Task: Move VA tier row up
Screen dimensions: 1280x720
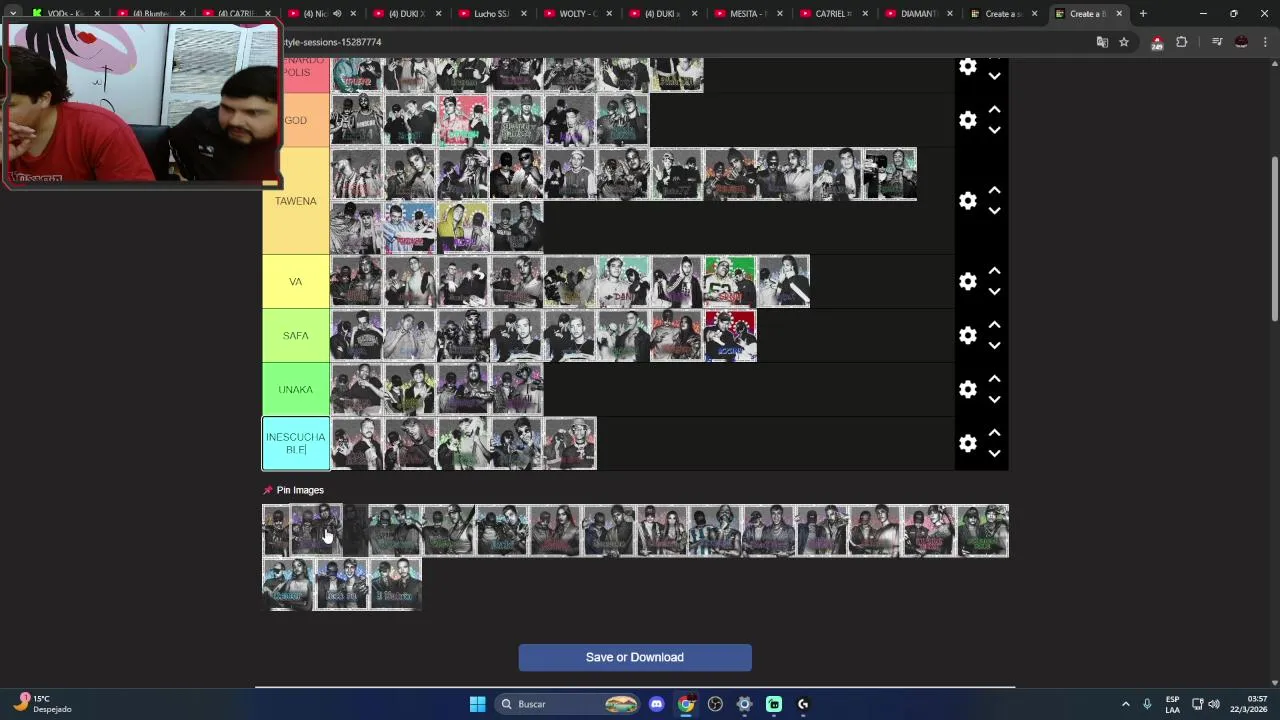Action: point(994,272)
